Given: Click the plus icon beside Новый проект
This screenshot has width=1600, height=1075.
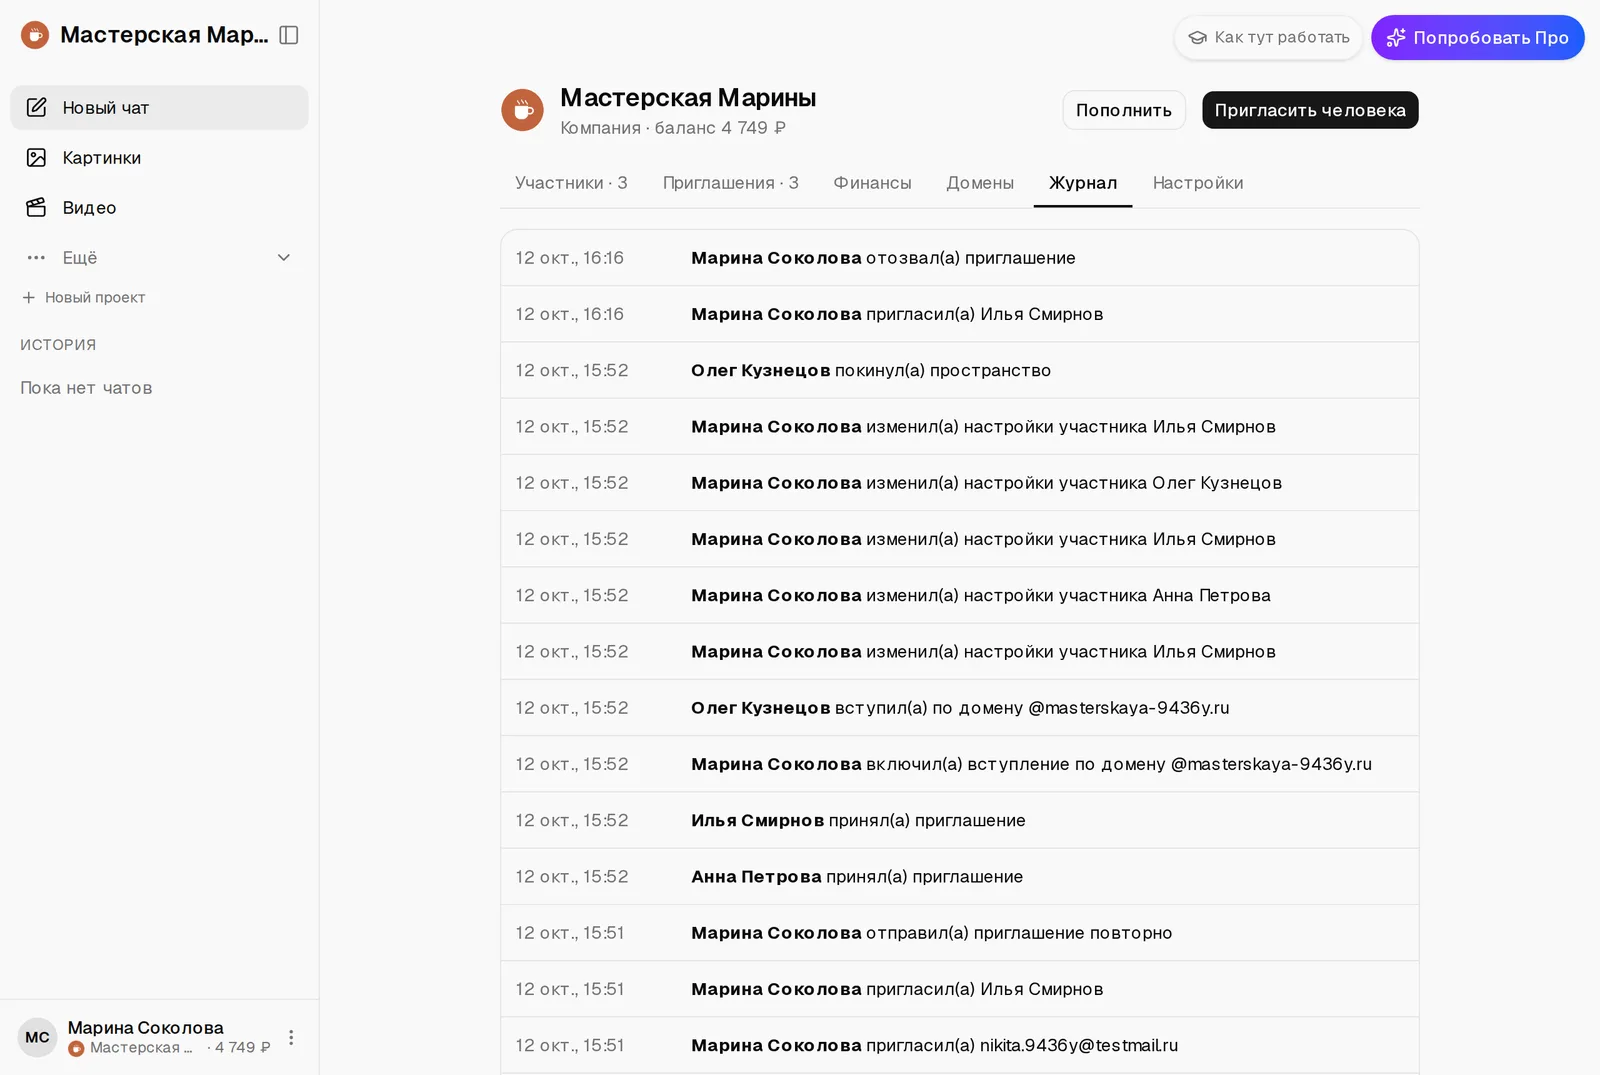Looking at the screenshot, I should click(29, 297).
